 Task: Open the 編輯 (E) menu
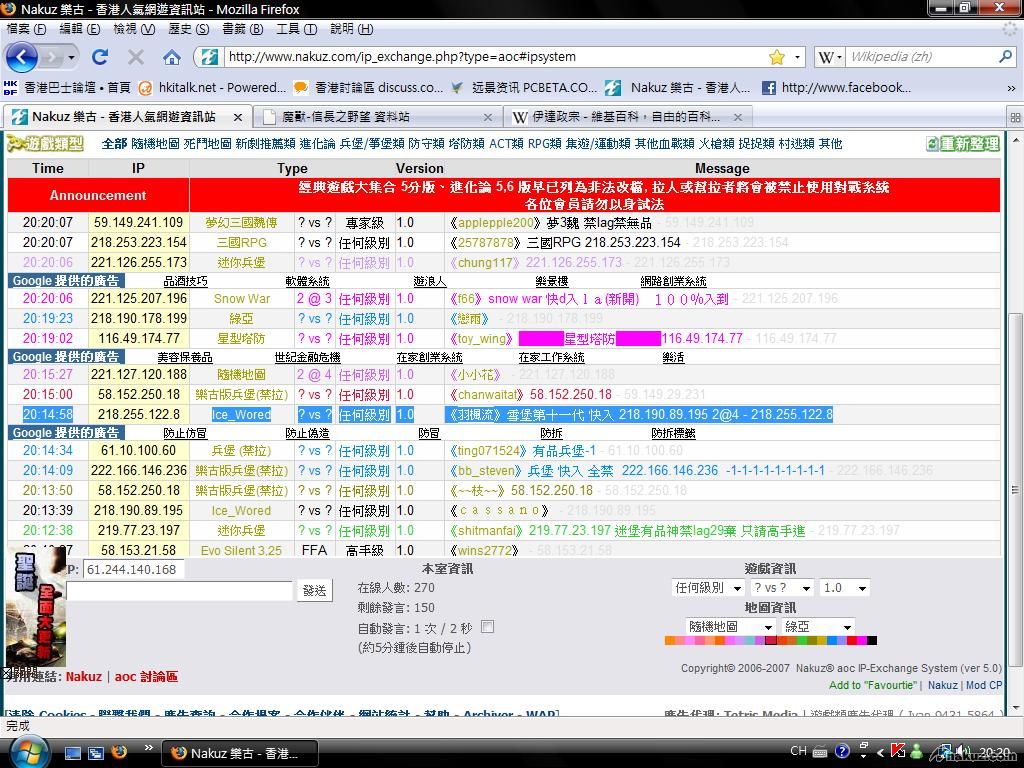click(x=80, y=29)
